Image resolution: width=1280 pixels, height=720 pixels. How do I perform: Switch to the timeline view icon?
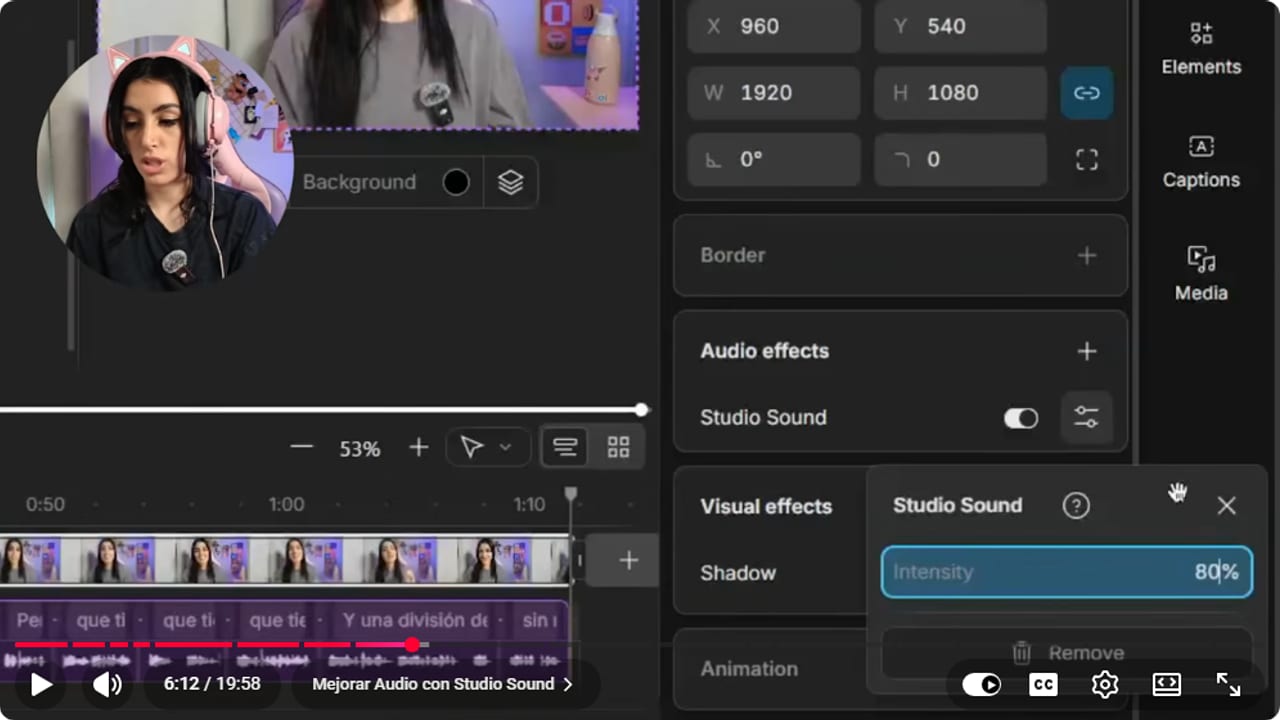tap(565, 448)
